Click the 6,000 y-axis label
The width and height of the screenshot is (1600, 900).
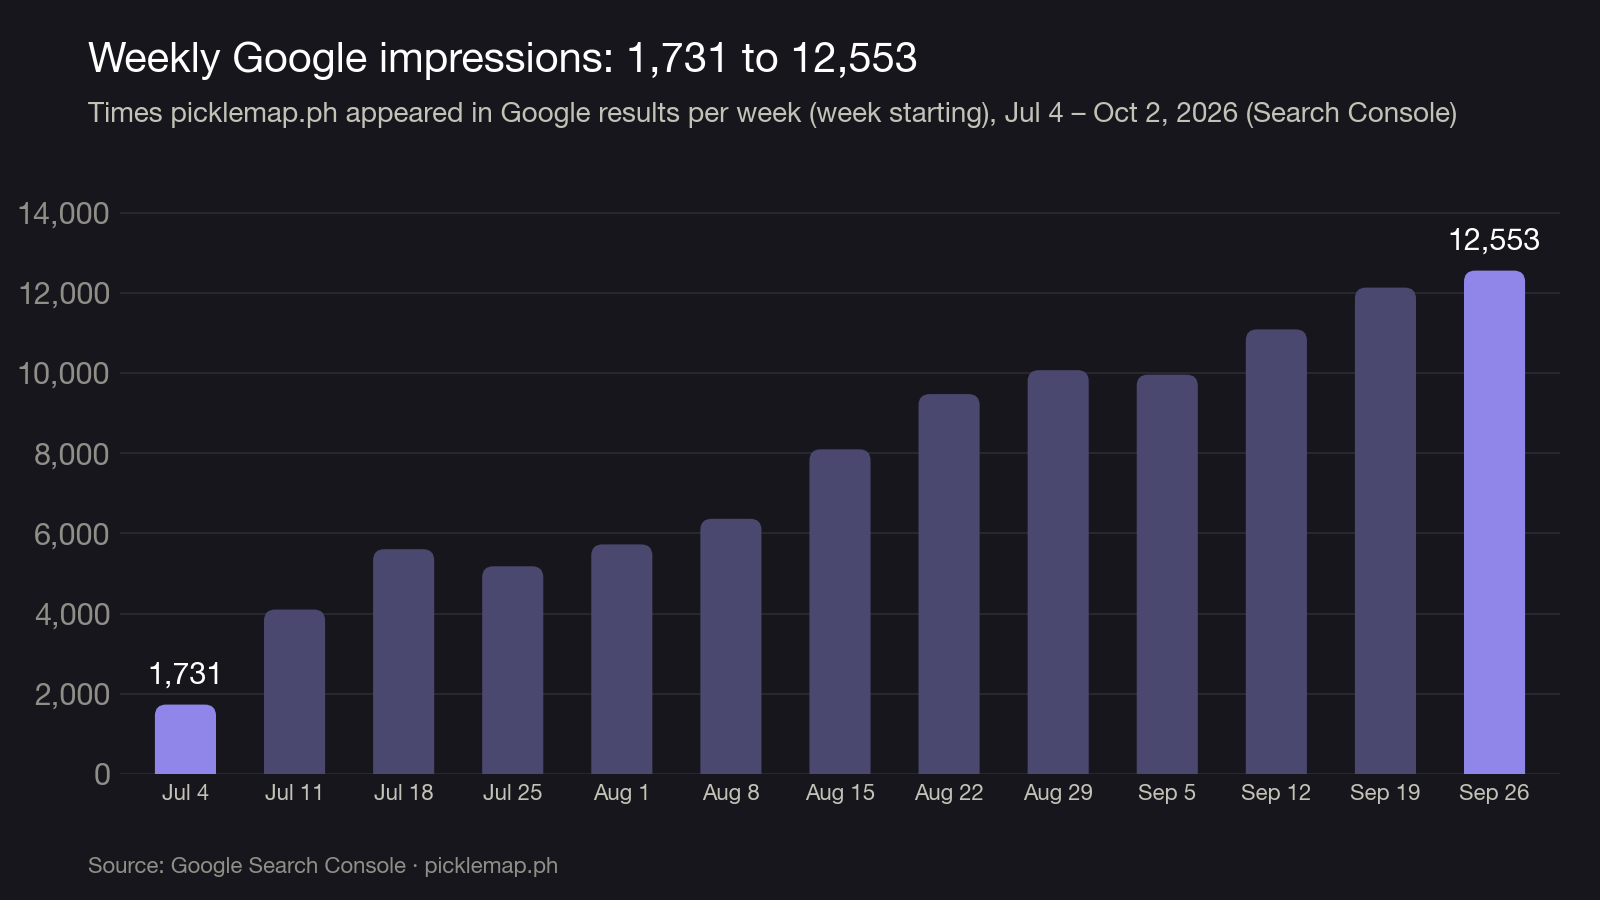tap(72, 534)
